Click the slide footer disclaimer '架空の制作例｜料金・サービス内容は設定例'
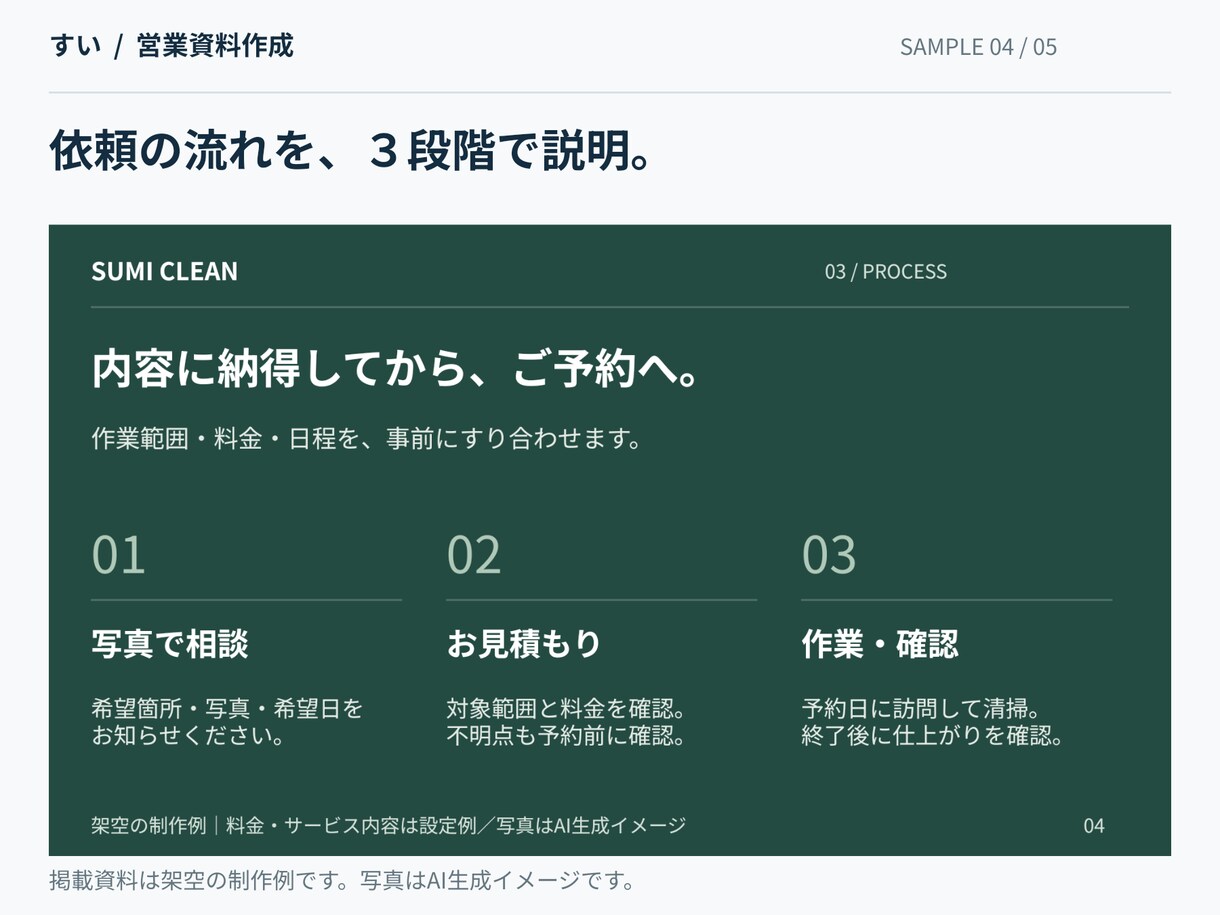Image resolution: width=1220 pixels, height=915 pixels. point(284,826)
